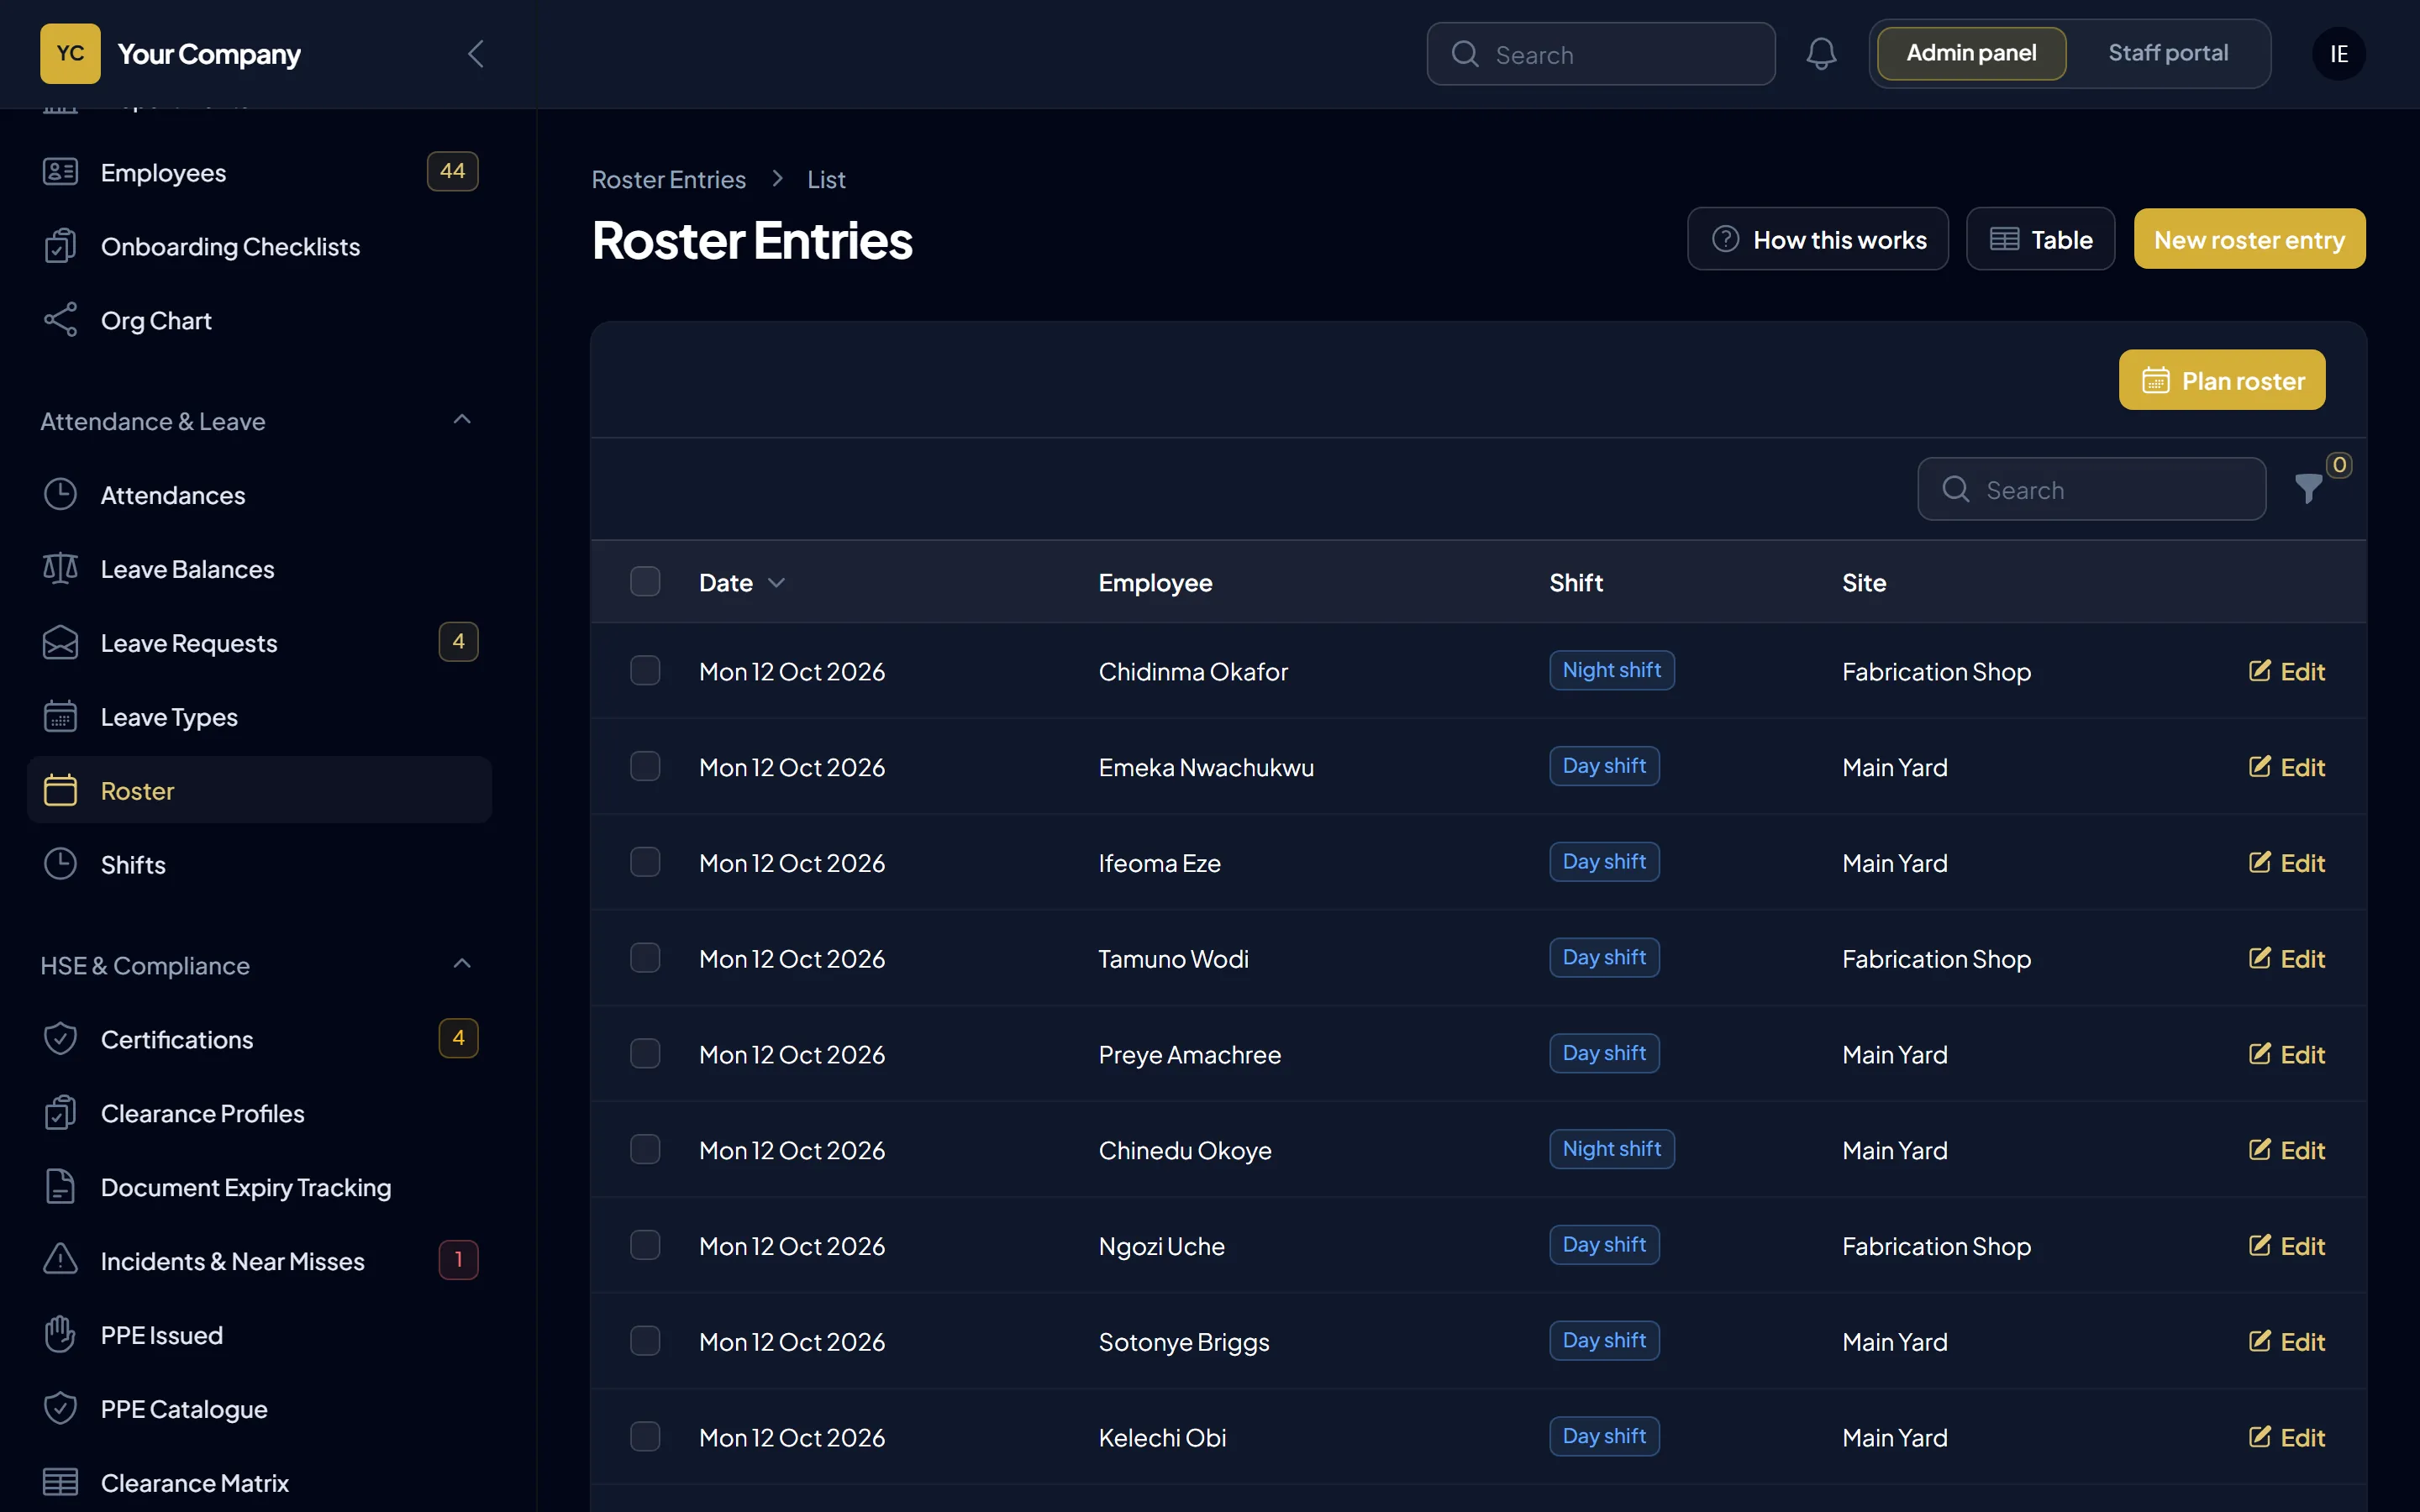Image resolution: width=2420 pixels, height=1512 pixels.
Task: Open Onboarding Checklists in the sidebar
Action: (259, 246)
